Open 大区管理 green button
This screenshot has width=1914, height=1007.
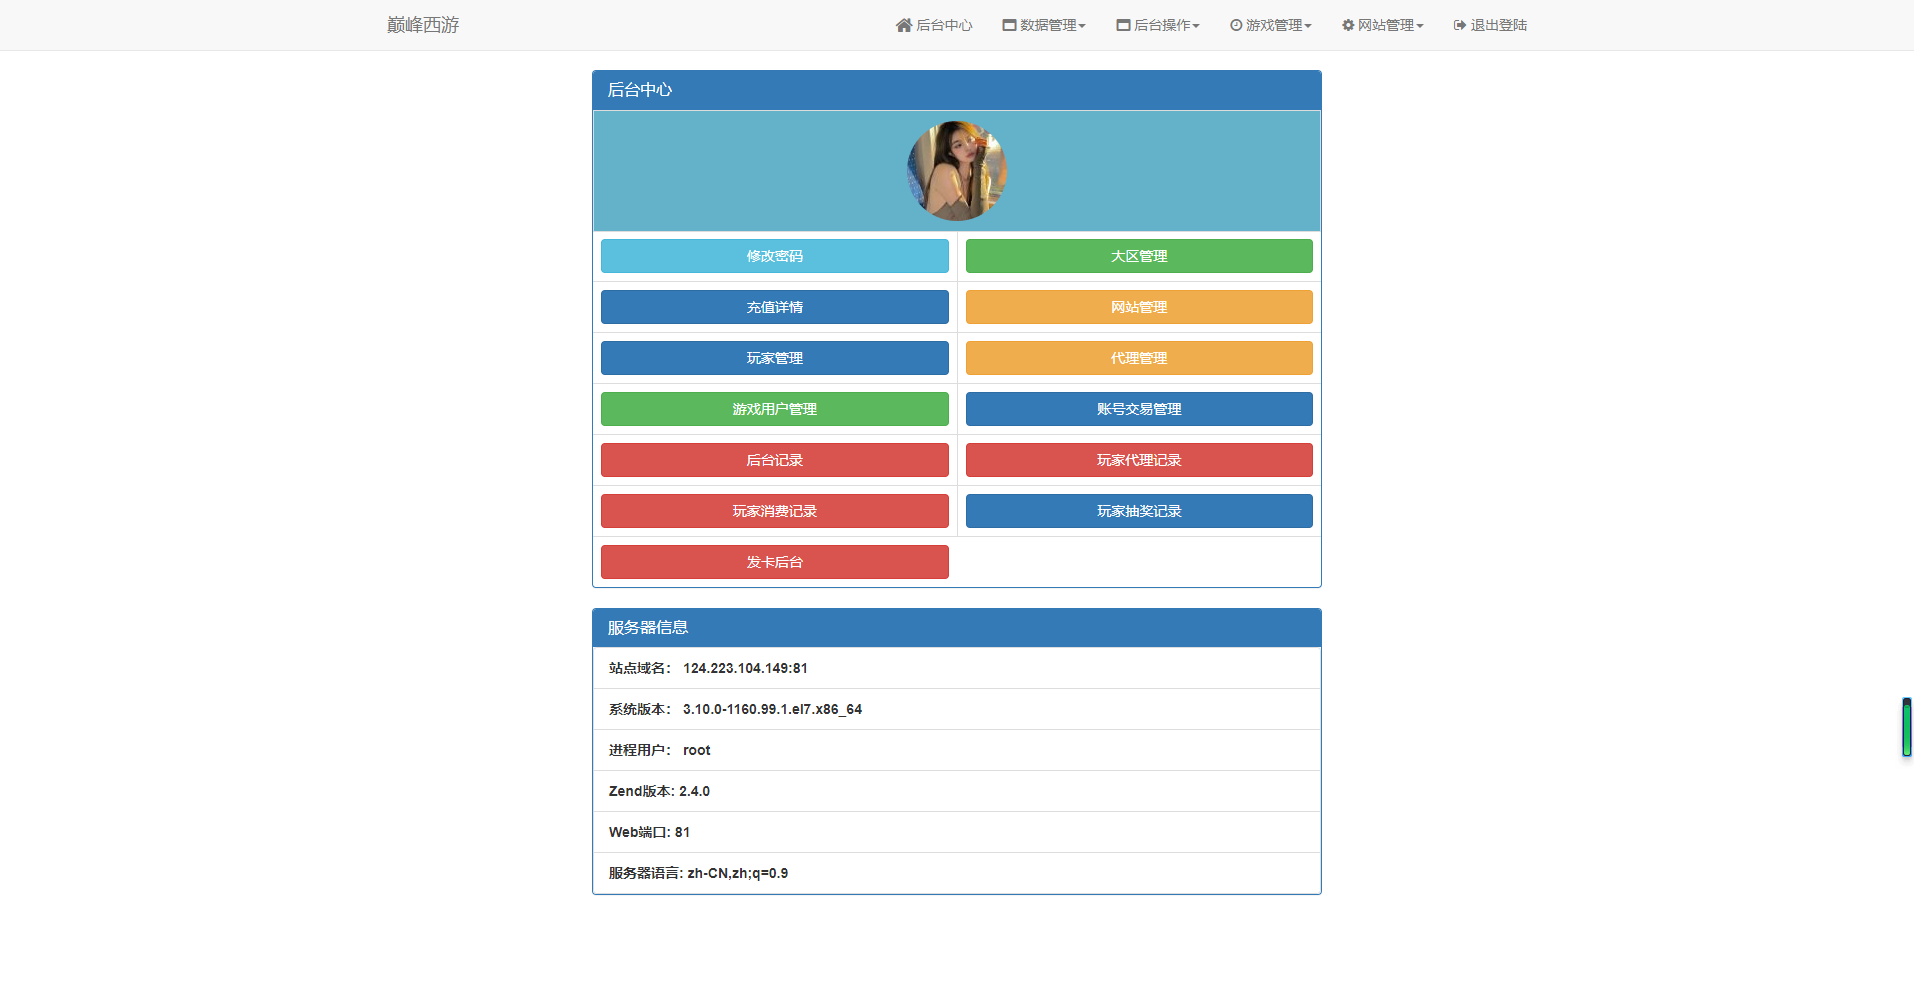tap(1139, 256)
